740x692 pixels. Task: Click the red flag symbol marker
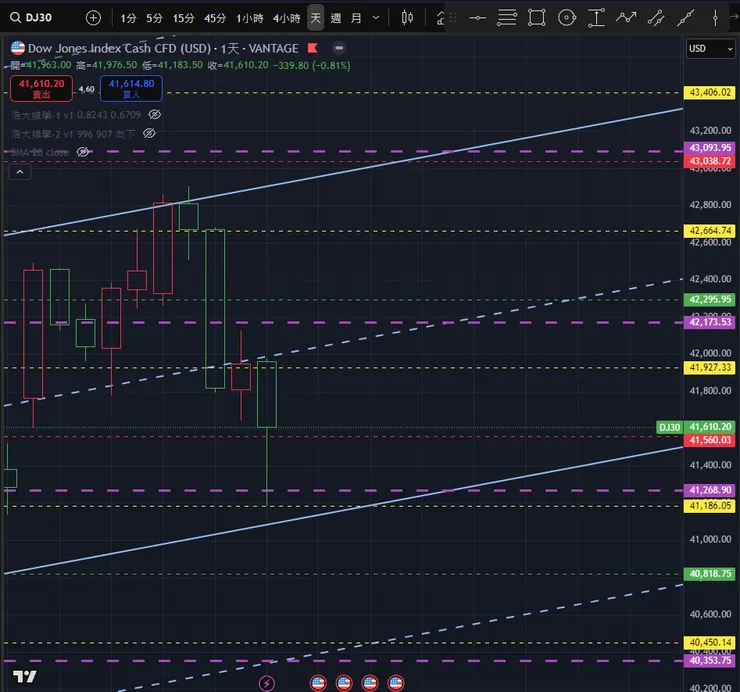(x=312, y=48)
